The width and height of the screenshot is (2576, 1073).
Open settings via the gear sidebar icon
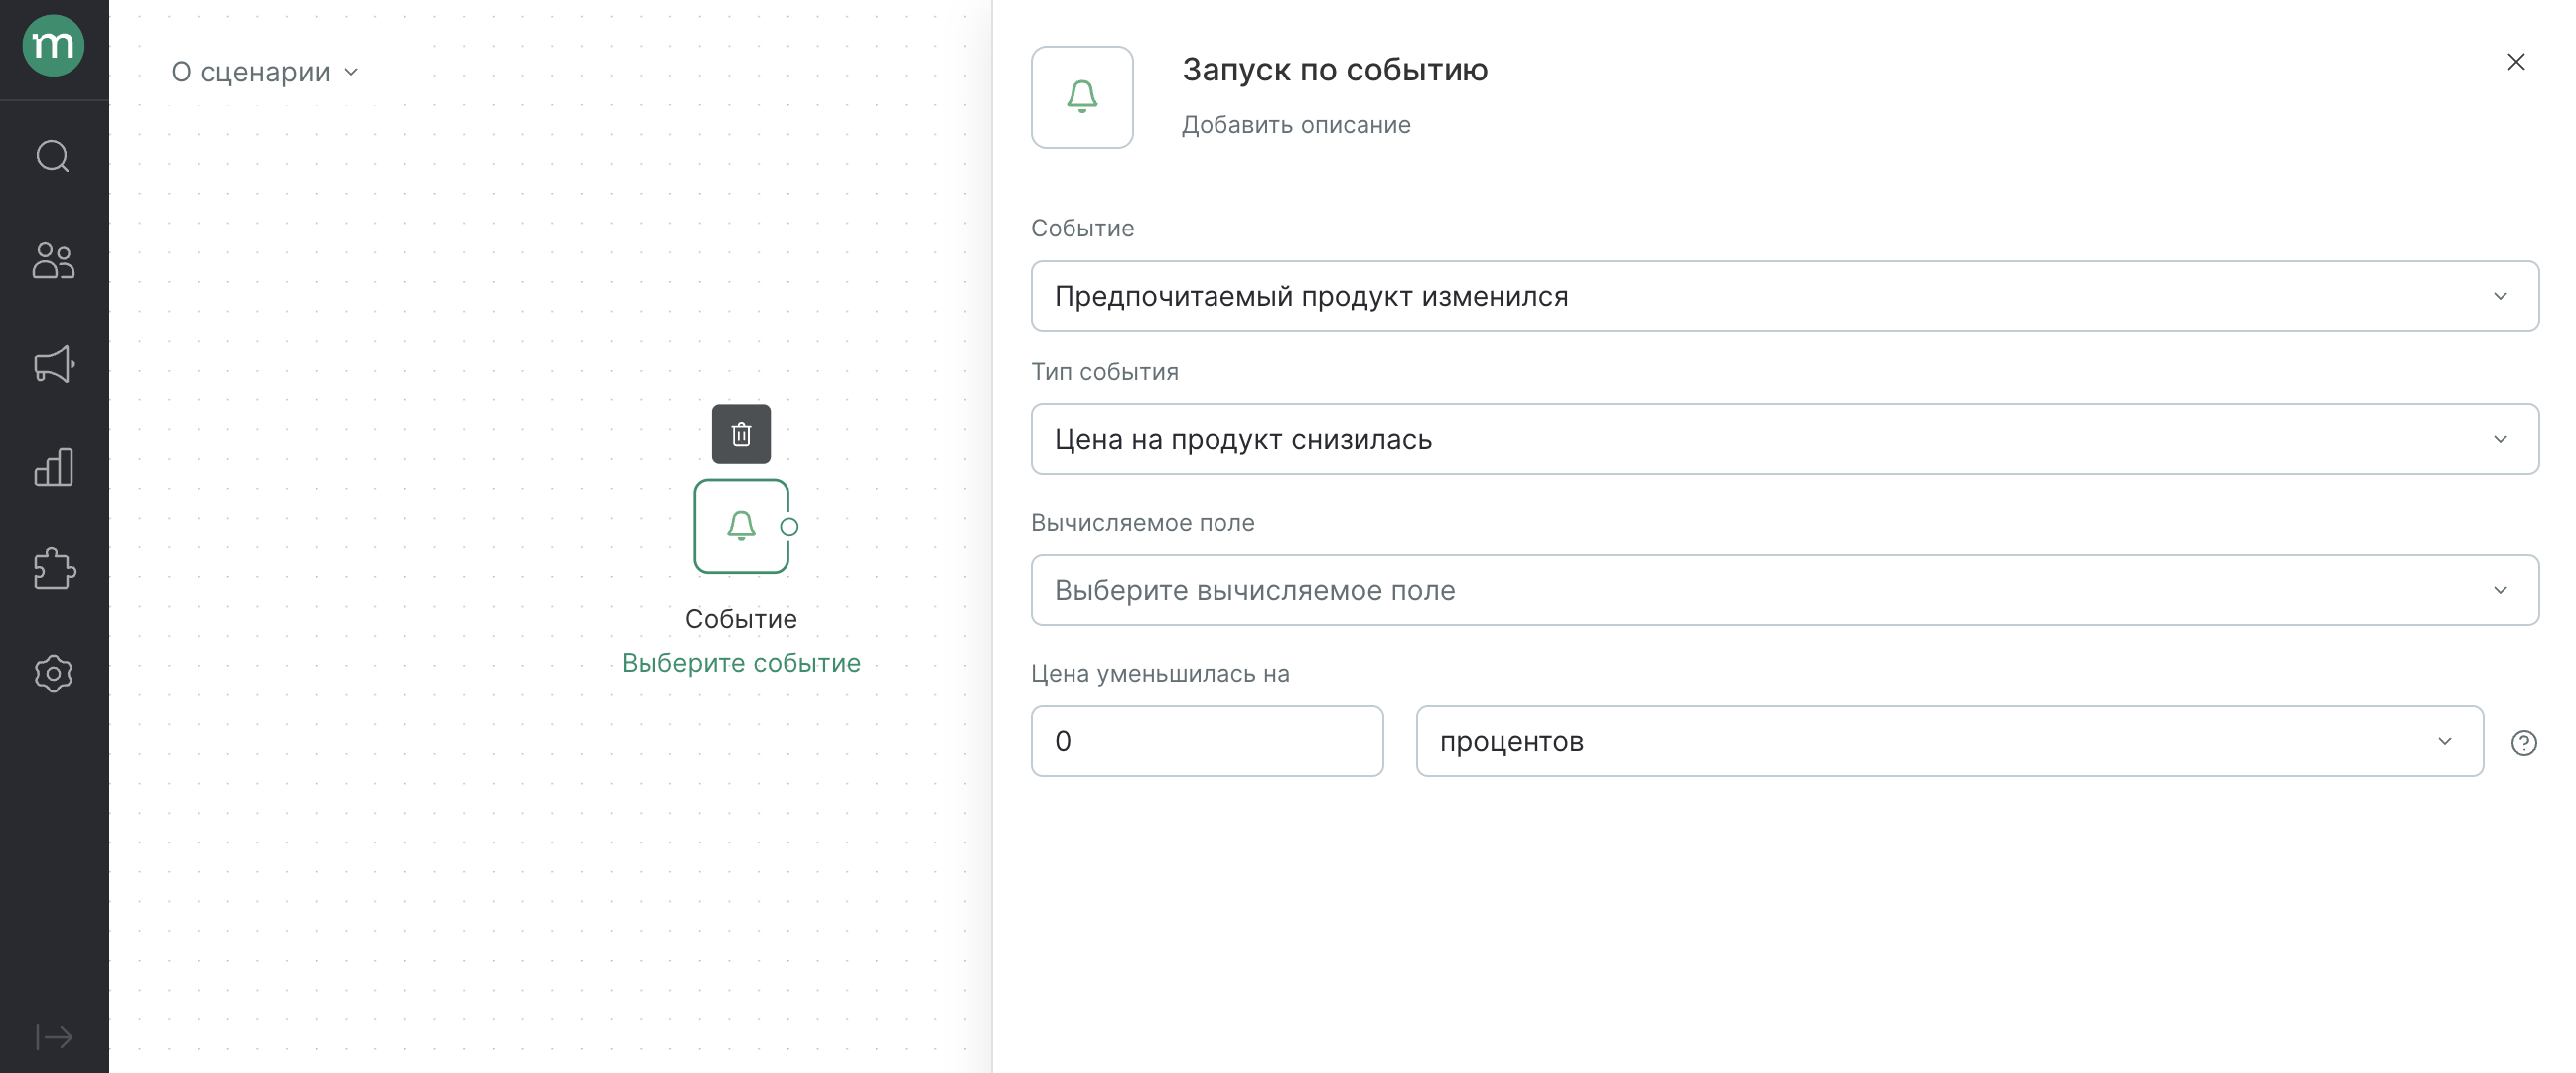point(53,673)
